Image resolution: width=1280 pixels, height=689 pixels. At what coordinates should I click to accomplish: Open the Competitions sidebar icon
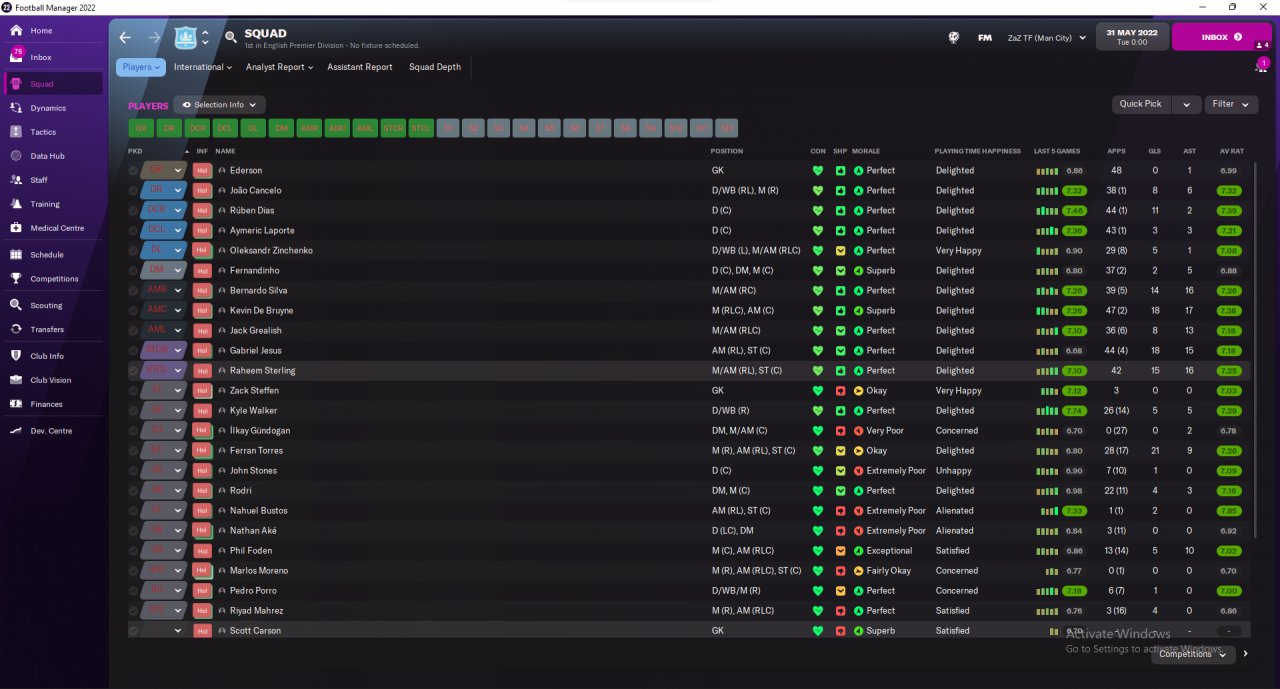(16, 279)
